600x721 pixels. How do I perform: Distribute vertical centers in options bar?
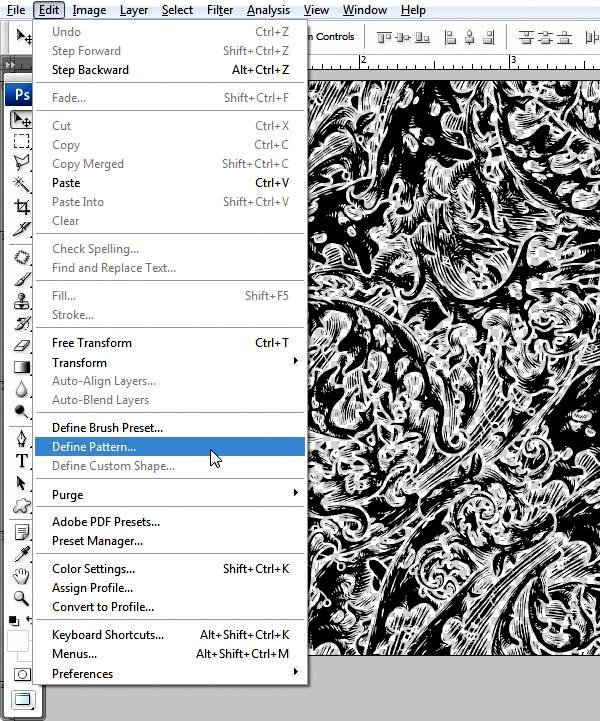545,37
